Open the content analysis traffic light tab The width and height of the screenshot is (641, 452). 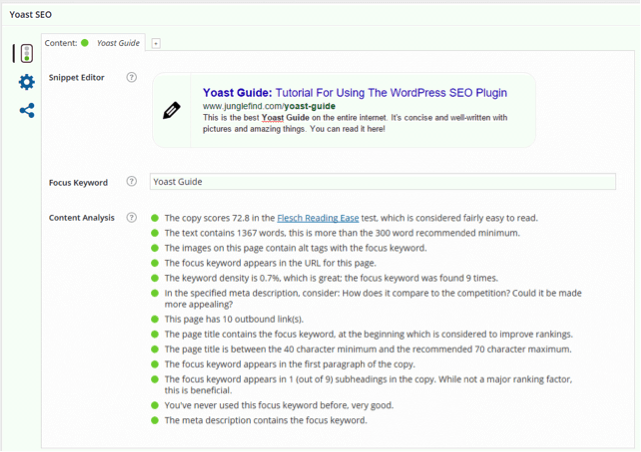pyautogui.click(x=25, y=54)
